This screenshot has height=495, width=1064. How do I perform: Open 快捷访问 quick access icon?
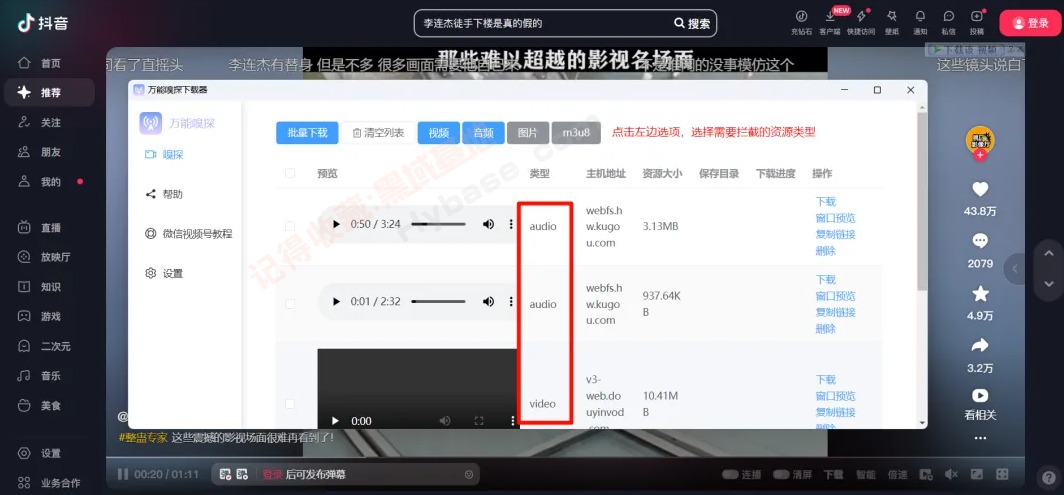(861, 16)
